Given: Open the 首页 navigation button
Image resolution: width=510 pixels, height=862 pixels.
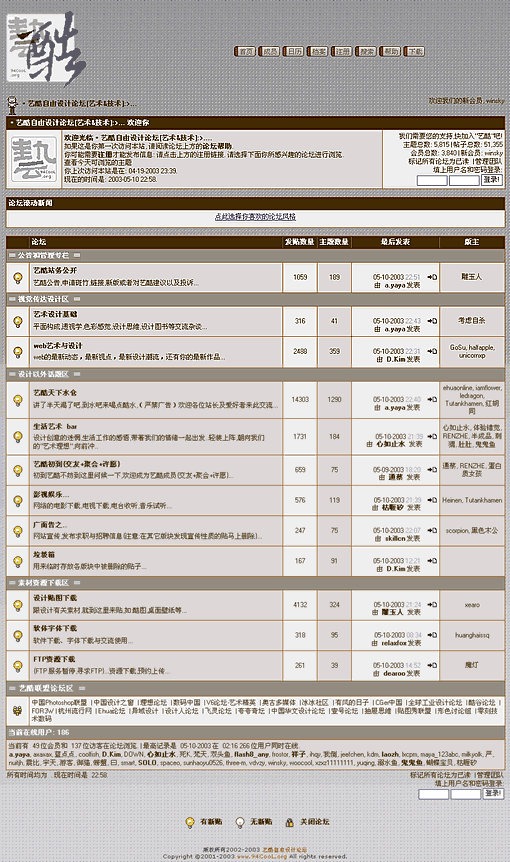Looking at the screenshot, I should (245, 51).
